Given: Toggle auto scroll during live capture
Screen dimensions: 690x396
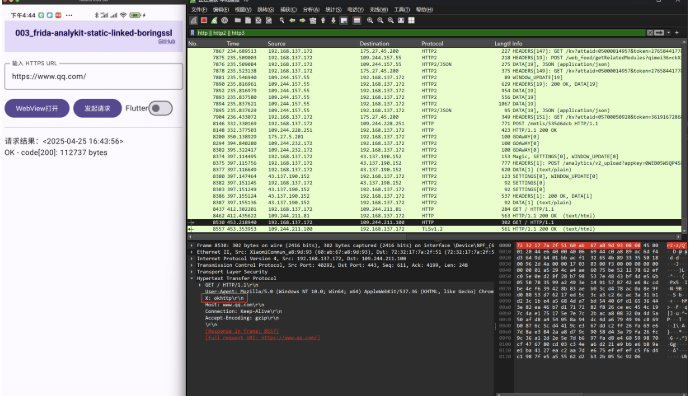Looking at the screenshot, I should (x=344, y=20).
